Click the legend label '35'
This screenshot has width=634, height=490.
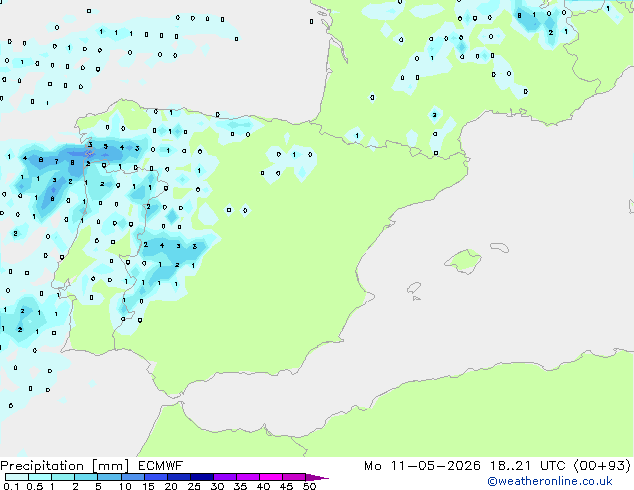(240, 486)
